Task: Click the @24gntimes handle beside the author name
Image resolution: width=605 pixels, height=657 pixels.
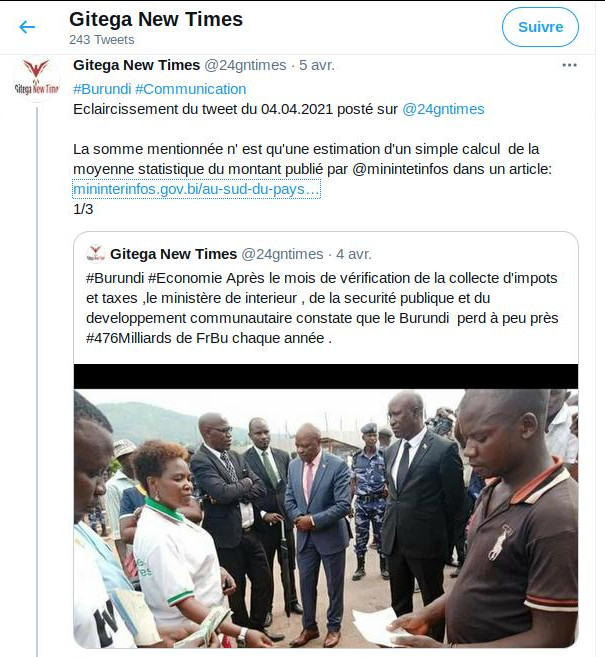Action: (246, 65)
